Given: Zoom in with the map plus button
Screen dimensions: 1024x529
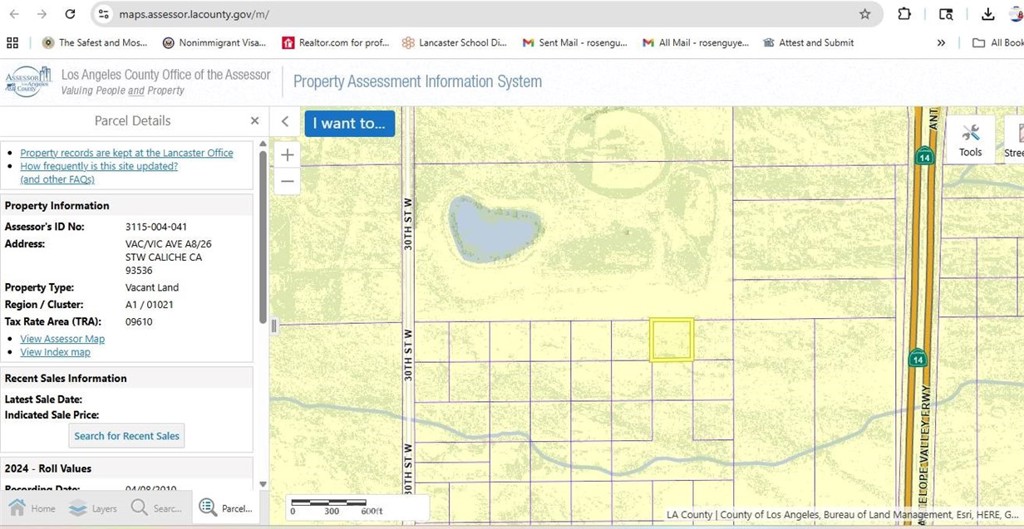Looking at the screenshot, I should pyautogui.click(x=287, y=155).
